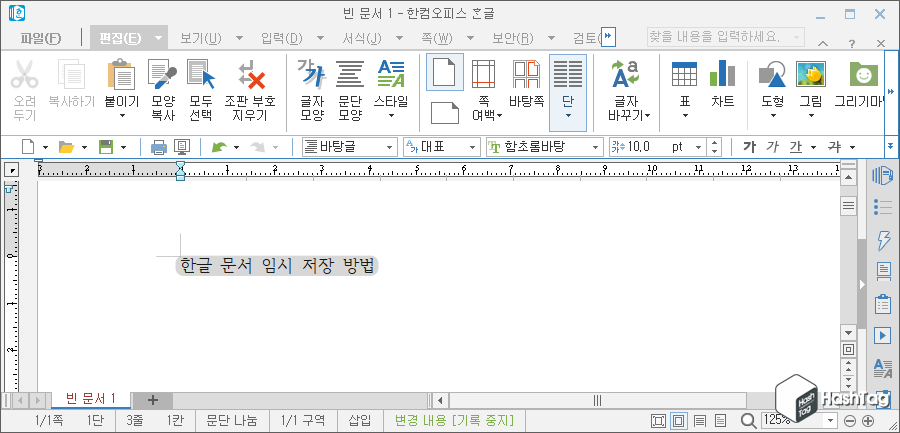Open the font size 10.0 pt dropdown
900x433 pixels.
coord(698,147)
